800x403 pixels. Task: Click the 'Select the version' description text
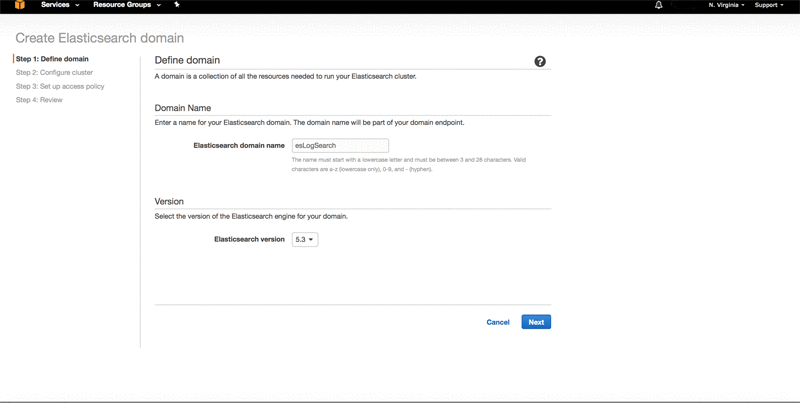tap(251, 216)
